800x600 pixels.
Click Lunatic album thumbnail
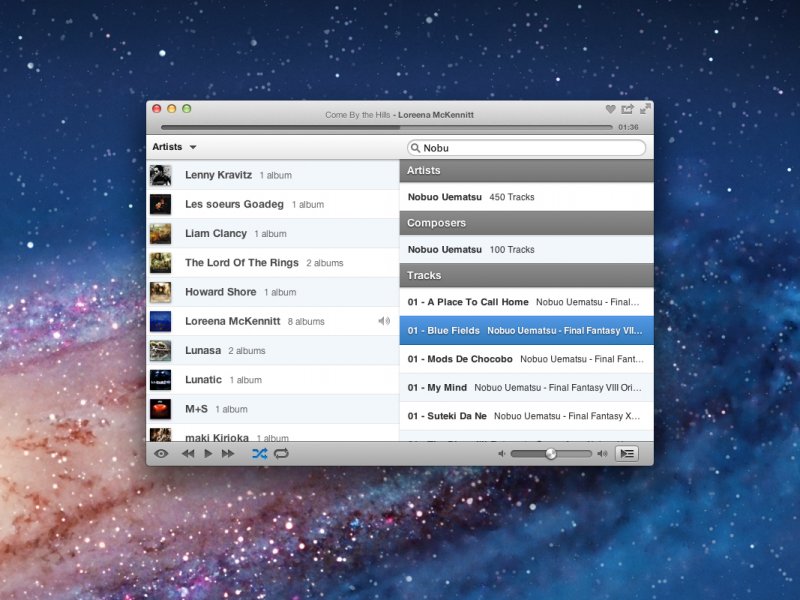160,380
